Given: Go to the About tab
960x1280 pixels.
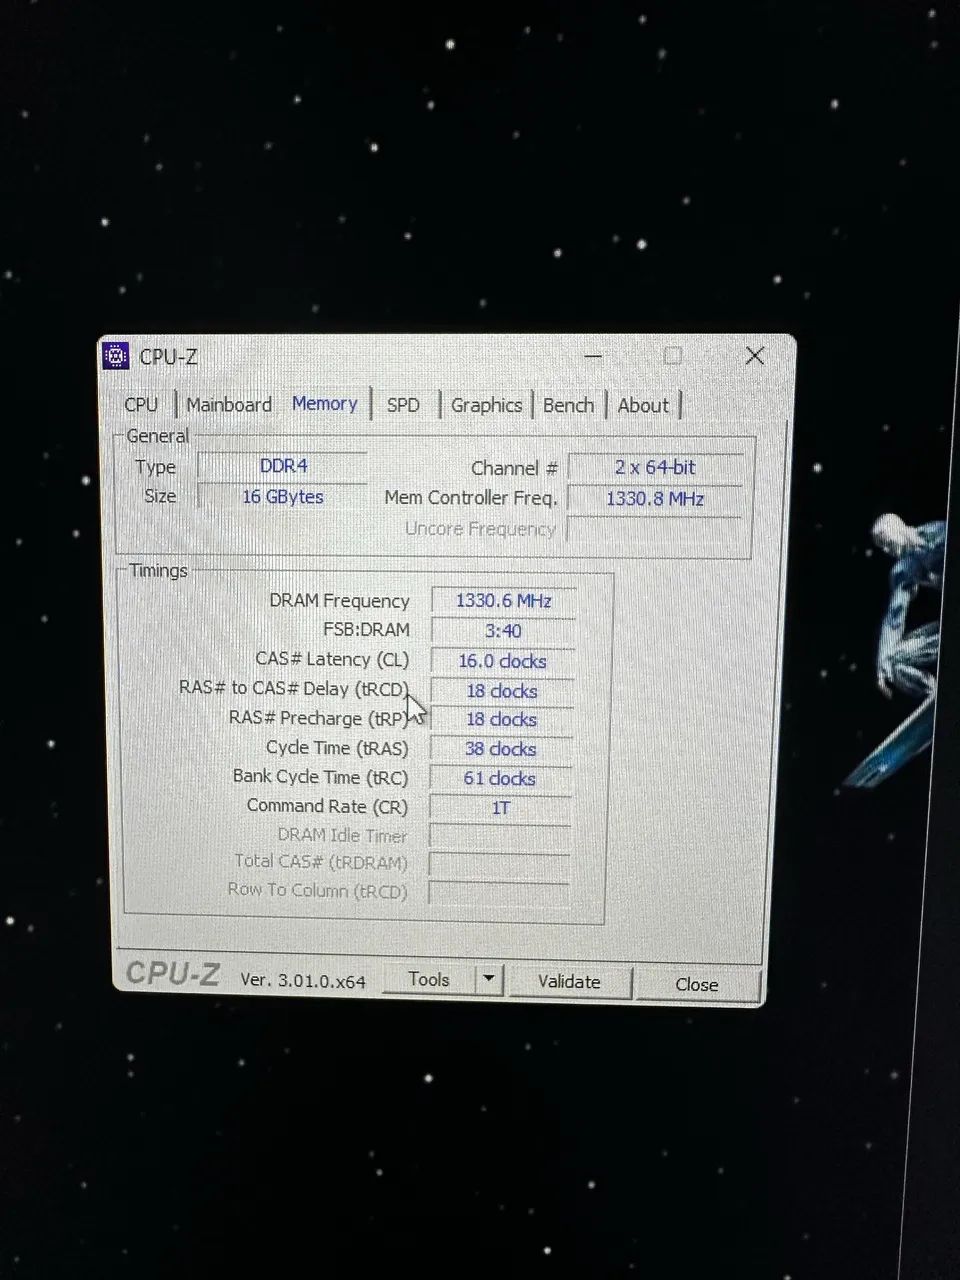Looking at the screenshot, I should pyautogui.click(x=643, y=405).
